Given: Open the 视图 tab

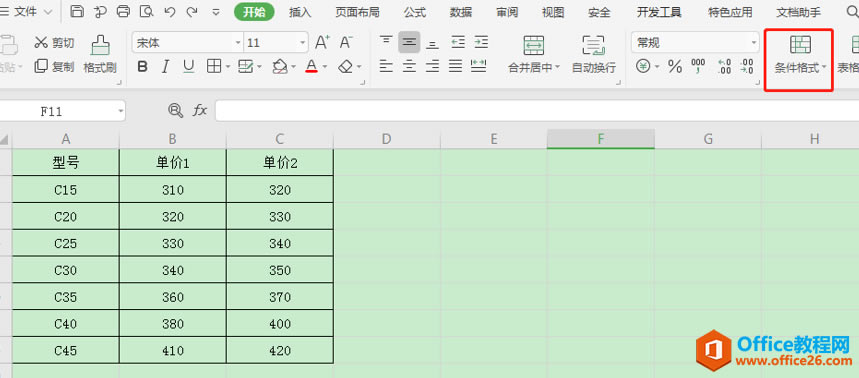Looking at the screenshot, I should (553, 12).
